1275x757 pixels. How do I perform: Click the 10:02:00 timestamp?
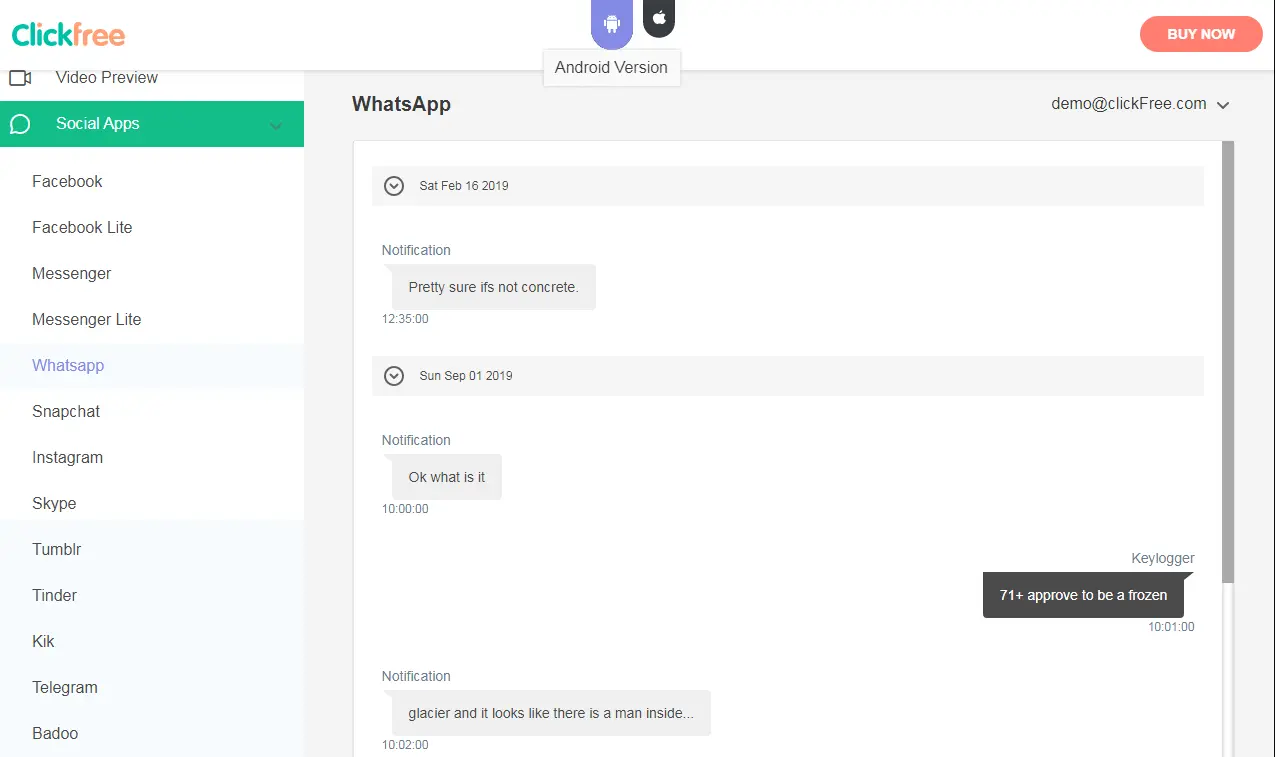405,745
